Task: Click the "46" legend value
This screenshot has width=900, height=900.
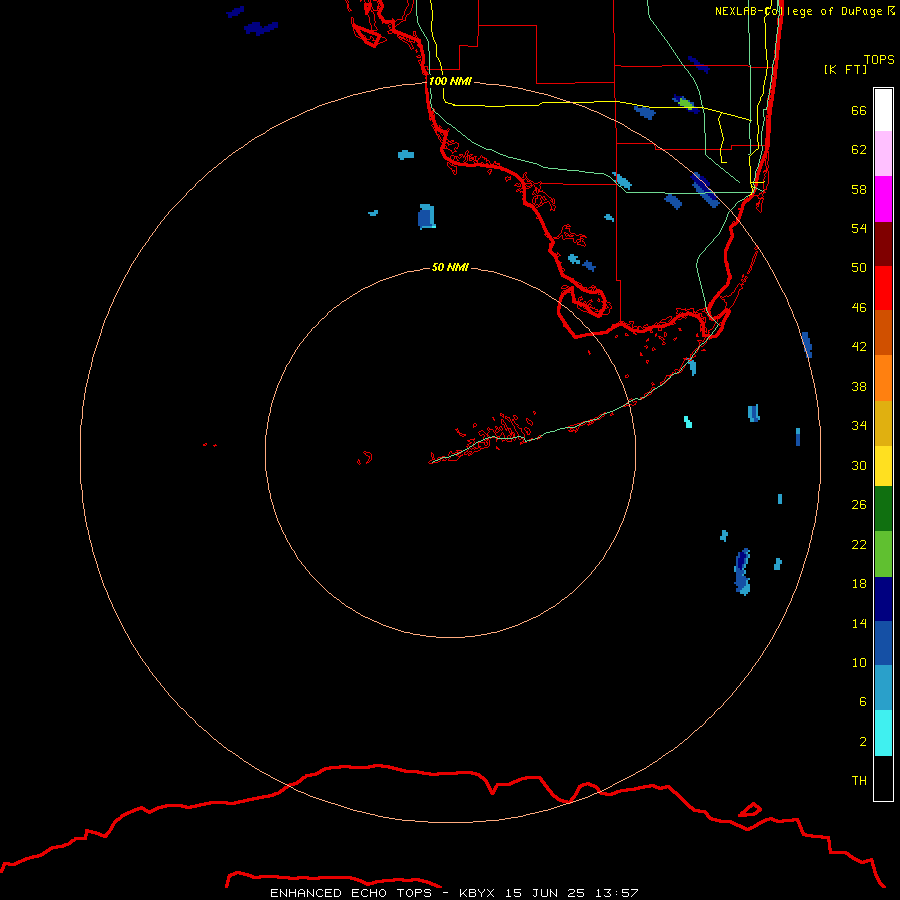Action: pyautogui.click(x=859, y=308)
